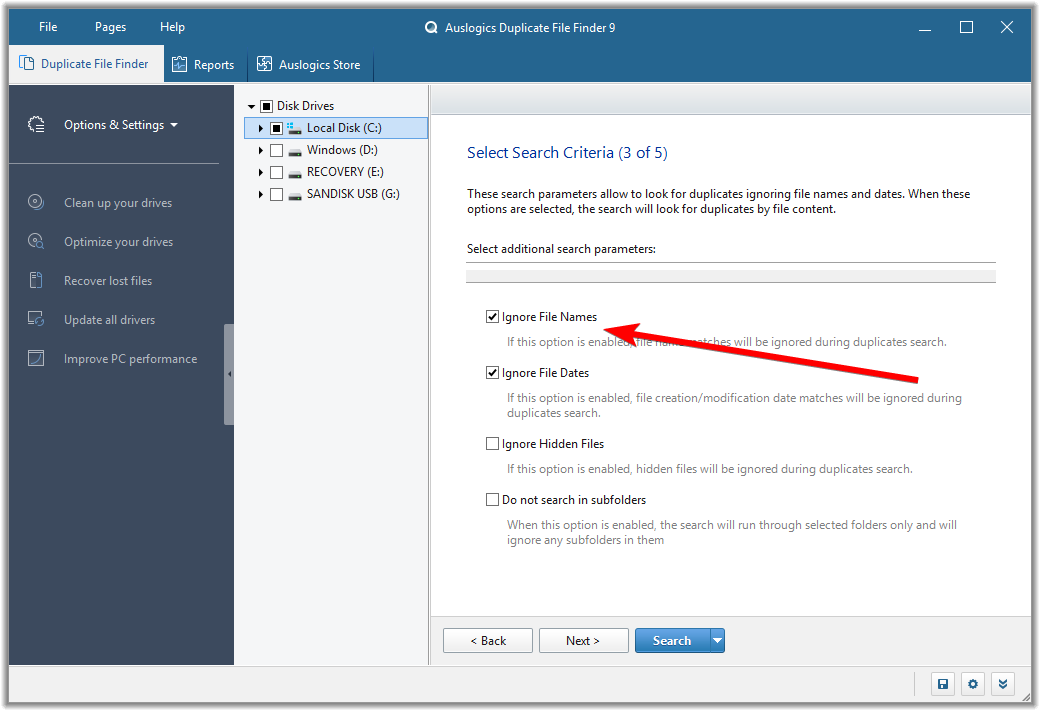Click the Auslogics Store puzzle icon

coord(264,64)
